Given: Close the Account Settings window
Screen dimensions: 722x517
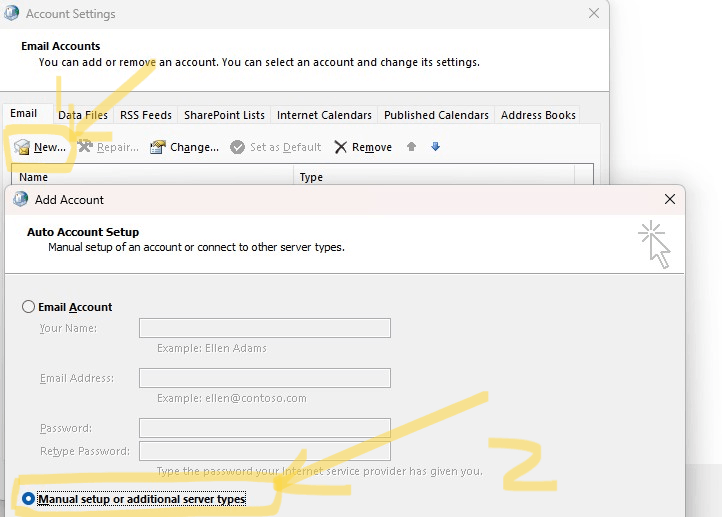Looking at the screenshot, I should [x=594, y=13].
